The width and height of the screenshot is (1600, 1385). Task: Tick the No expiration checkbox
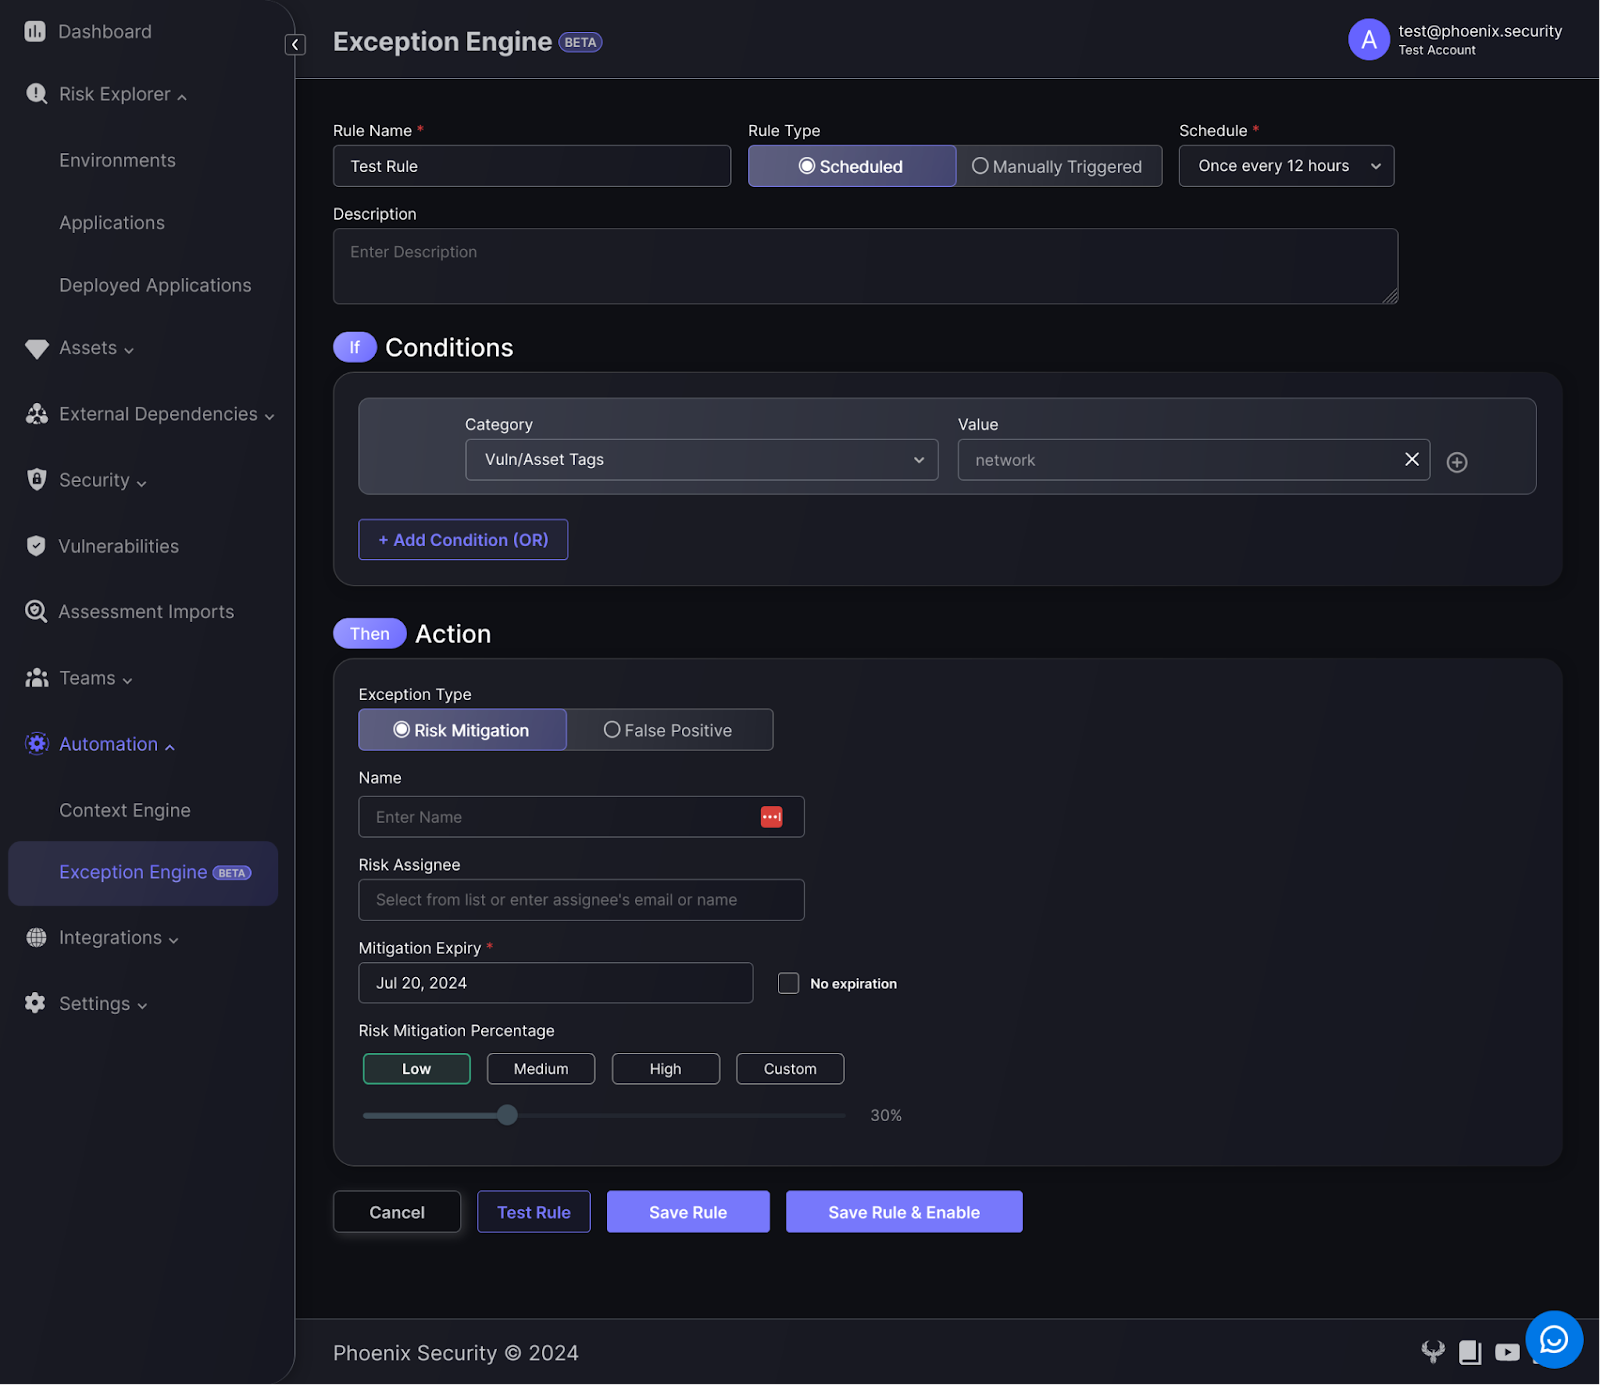point(788,983)
